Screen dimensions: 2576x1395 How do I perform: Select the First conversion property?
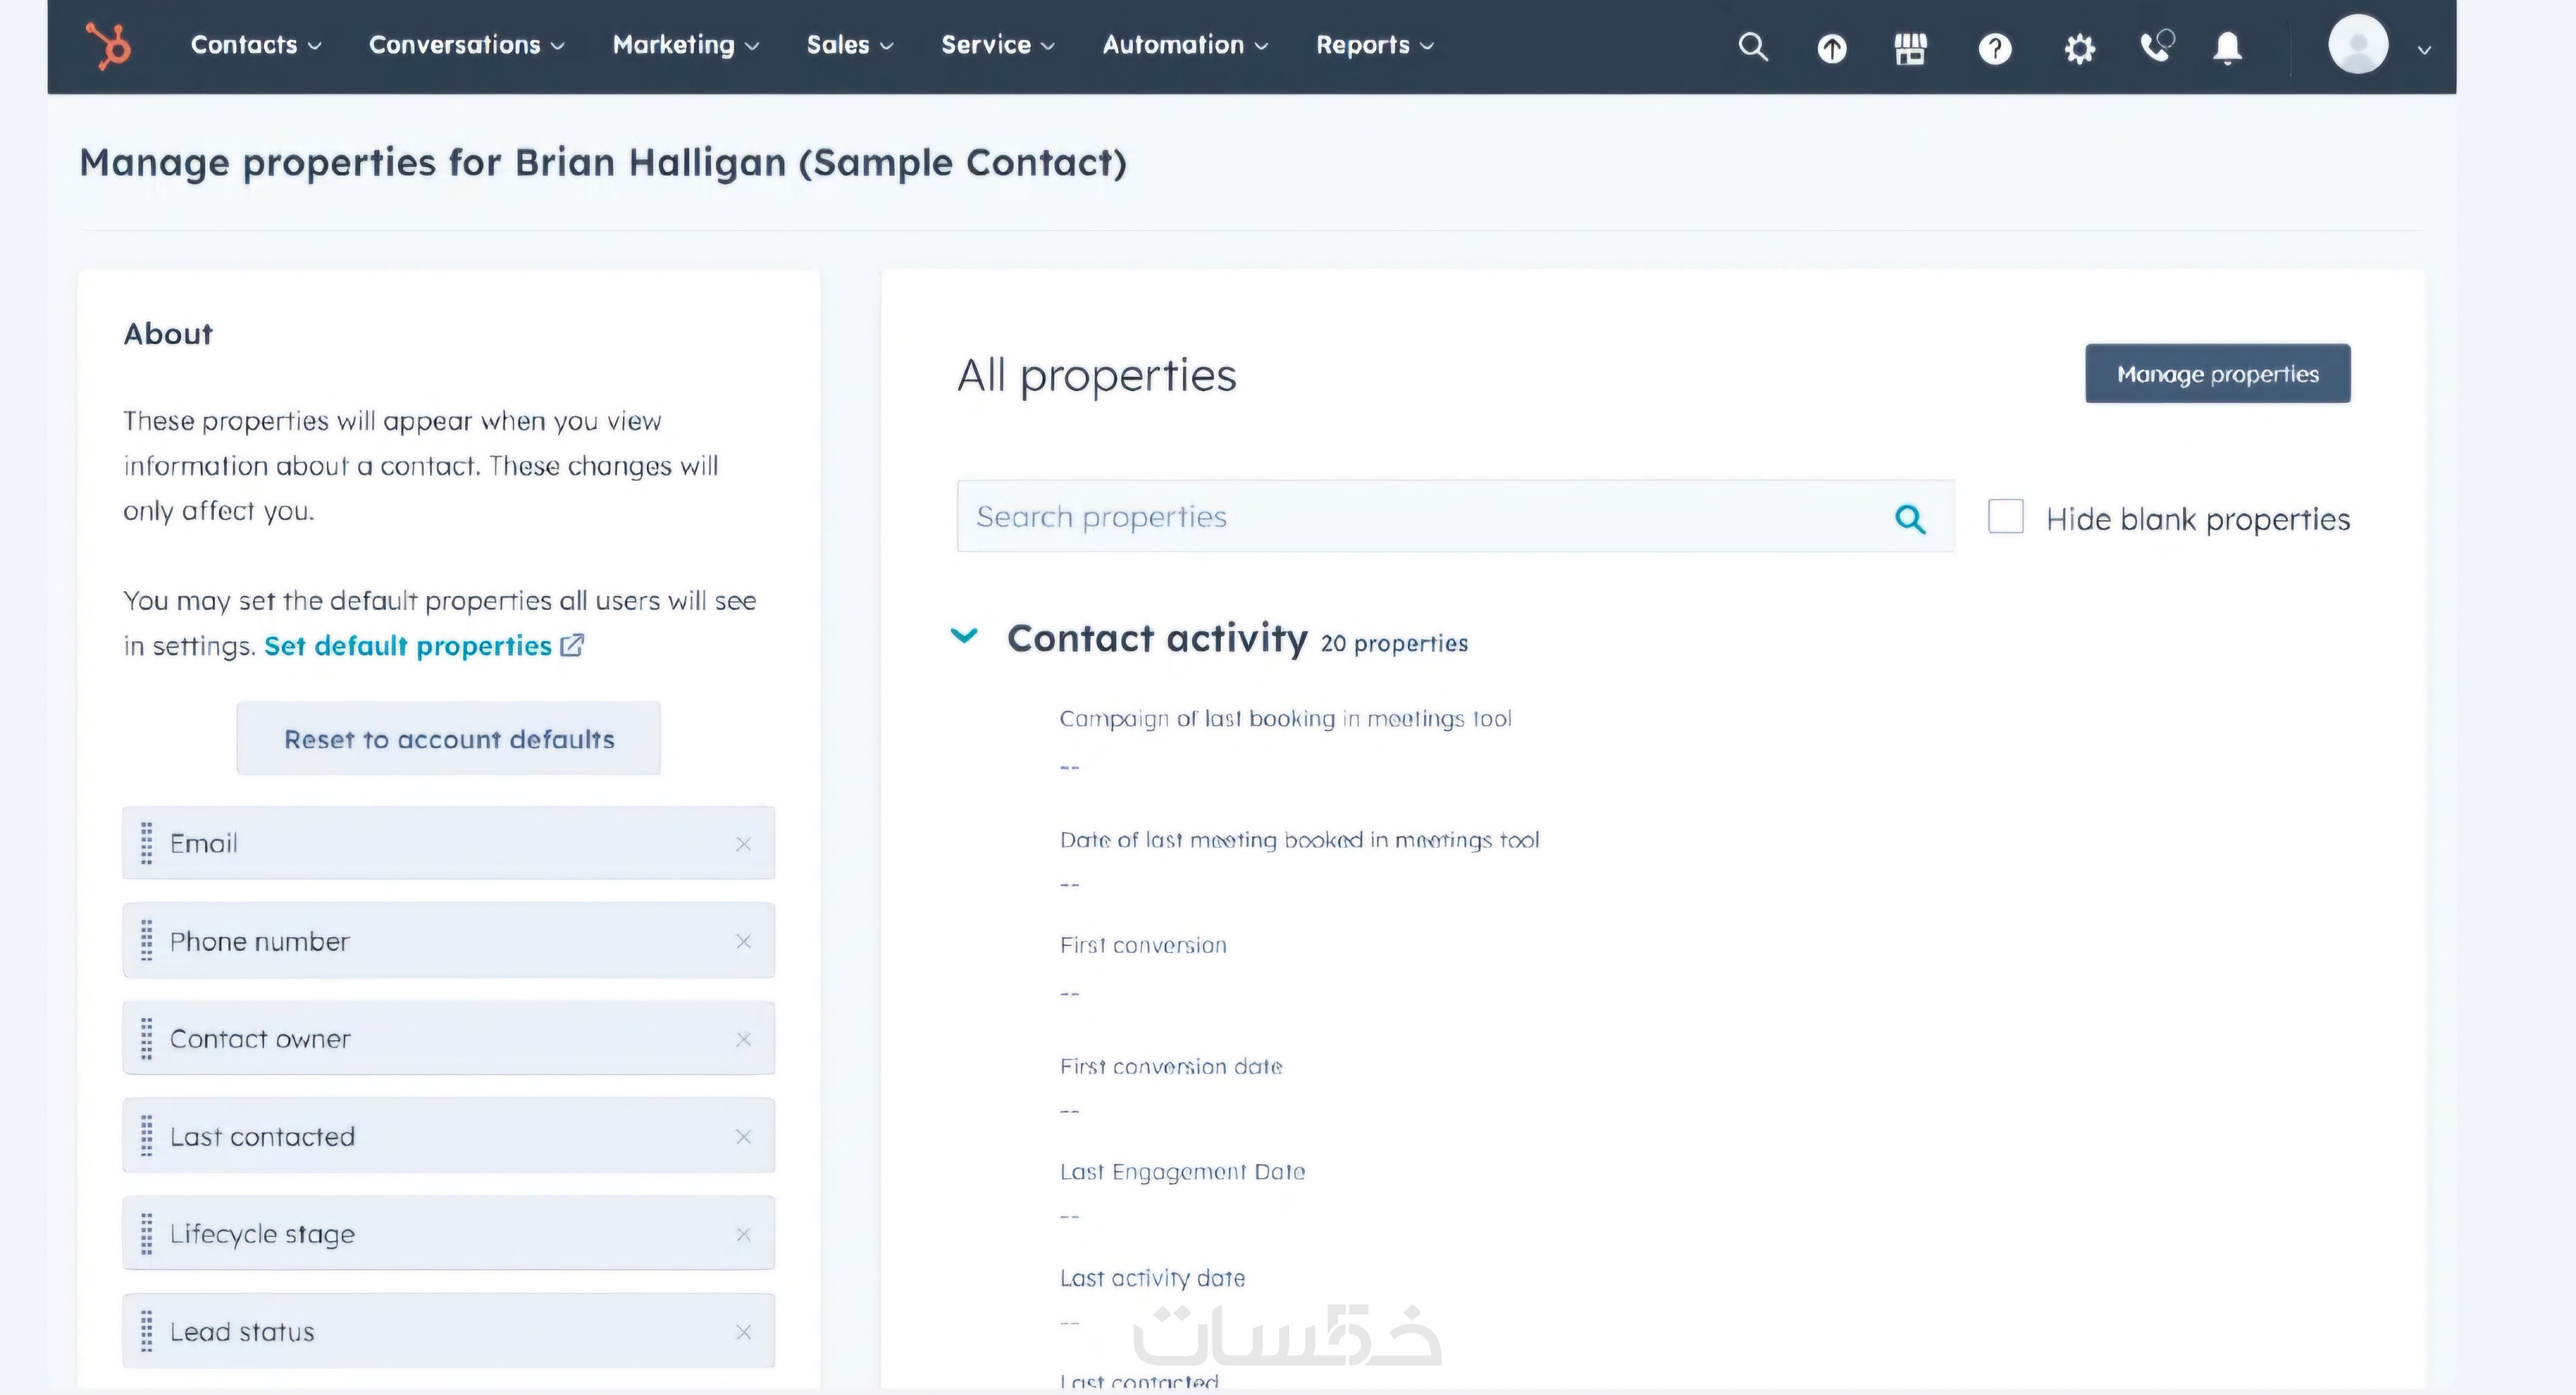pyautogui.click(x=1143, y=945)
